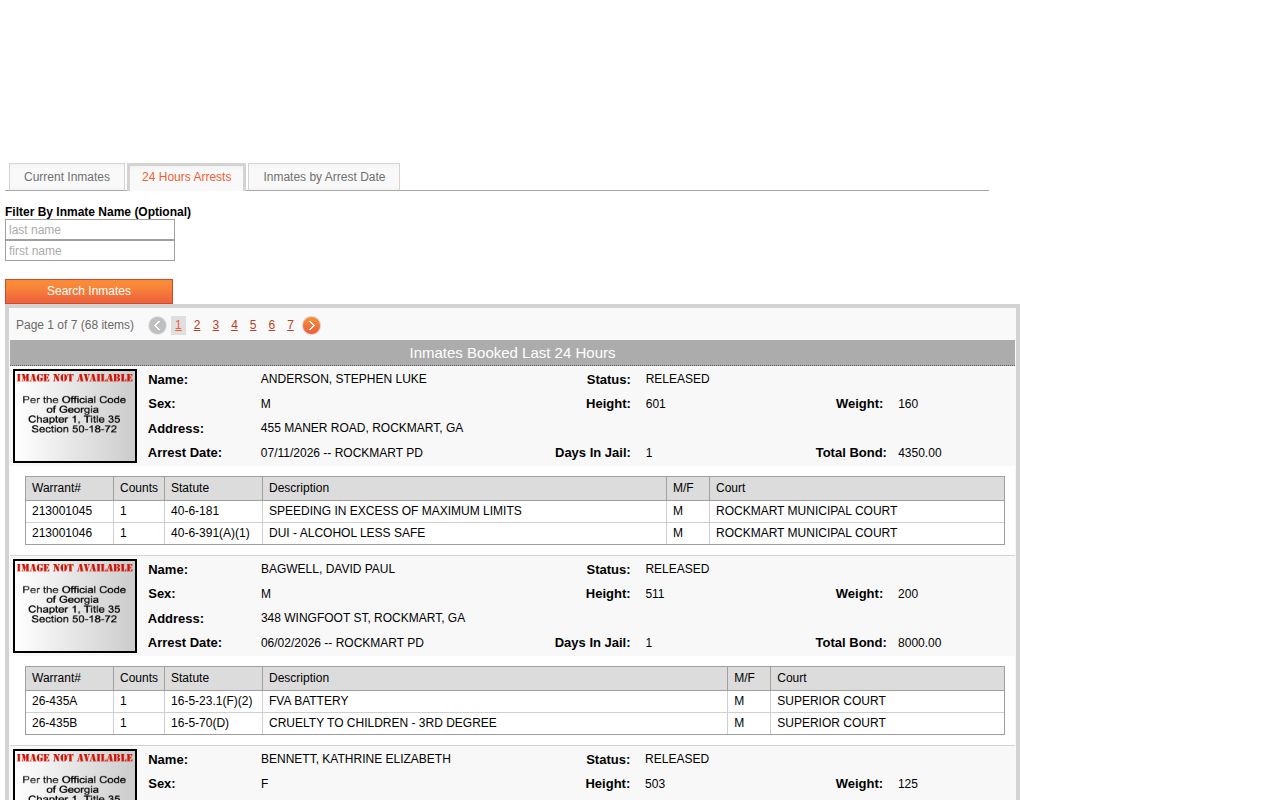Select the 24 Hours Arrests tab

pos(186,177)
